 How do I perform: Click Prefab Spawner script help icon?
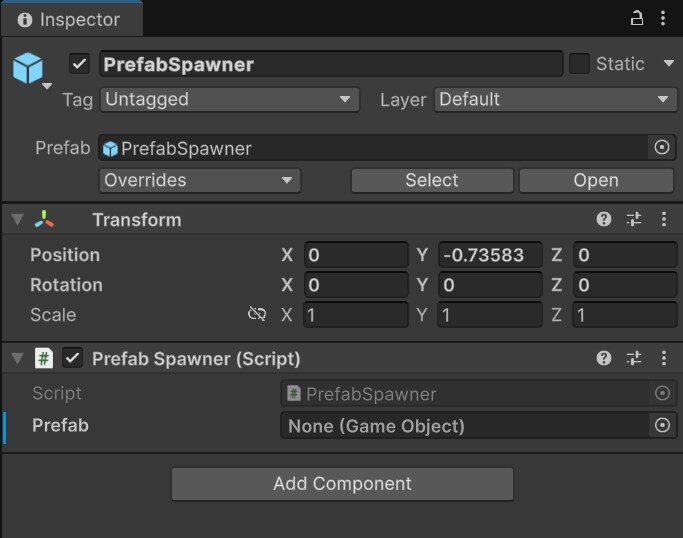tap(604, 358)
